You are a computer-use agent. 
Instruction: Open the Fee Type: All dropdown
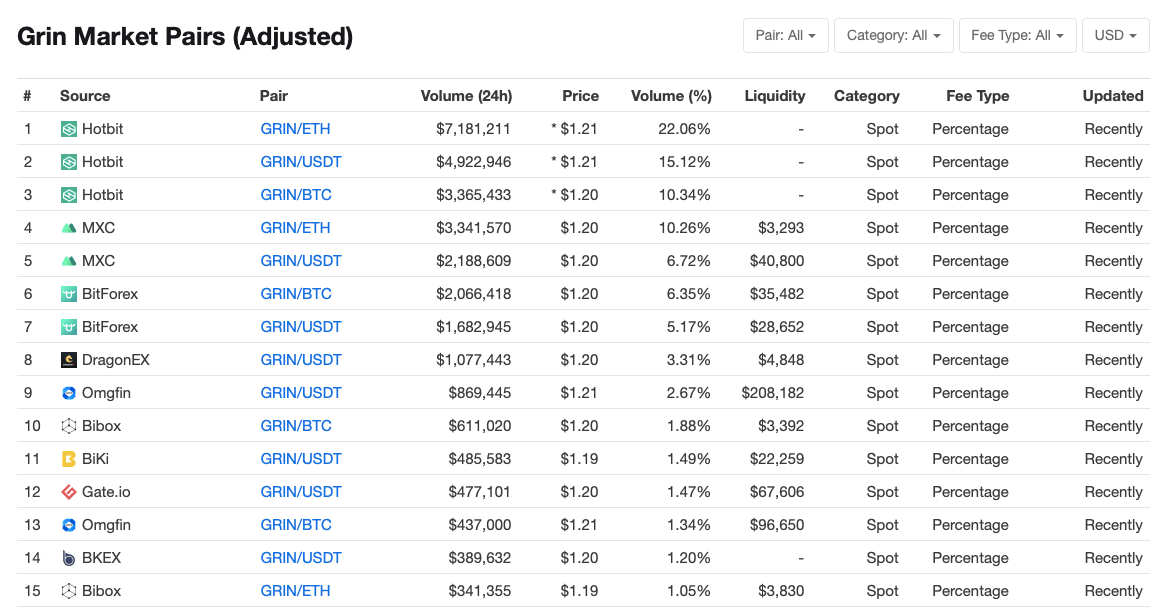coord(1017,35)
